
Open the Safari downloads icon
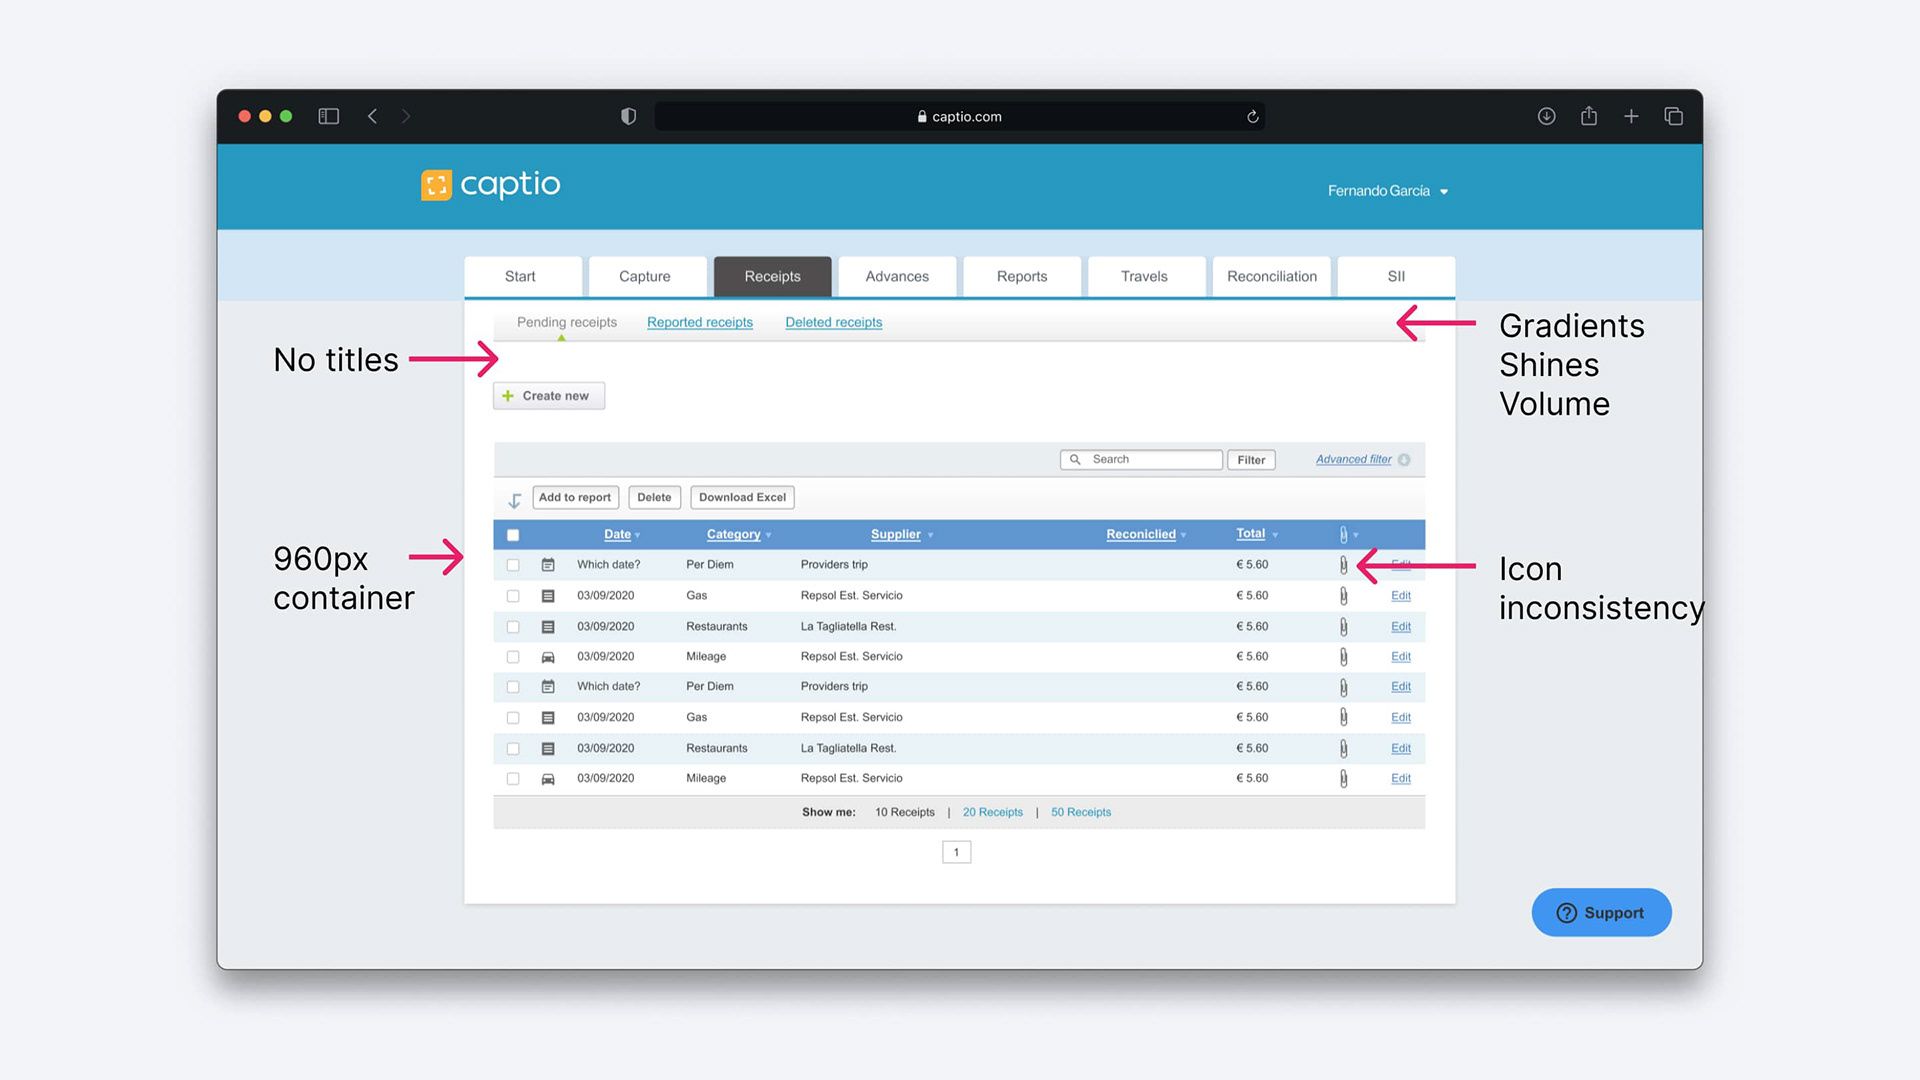click(1546, 116)
